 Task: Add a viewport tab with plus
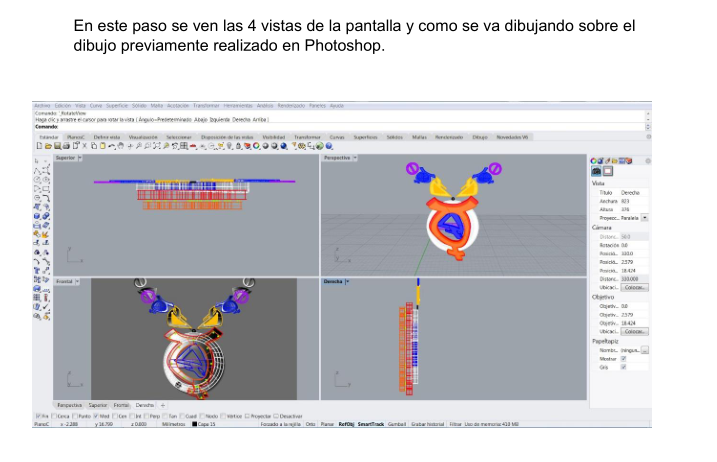tap(163, 405)
